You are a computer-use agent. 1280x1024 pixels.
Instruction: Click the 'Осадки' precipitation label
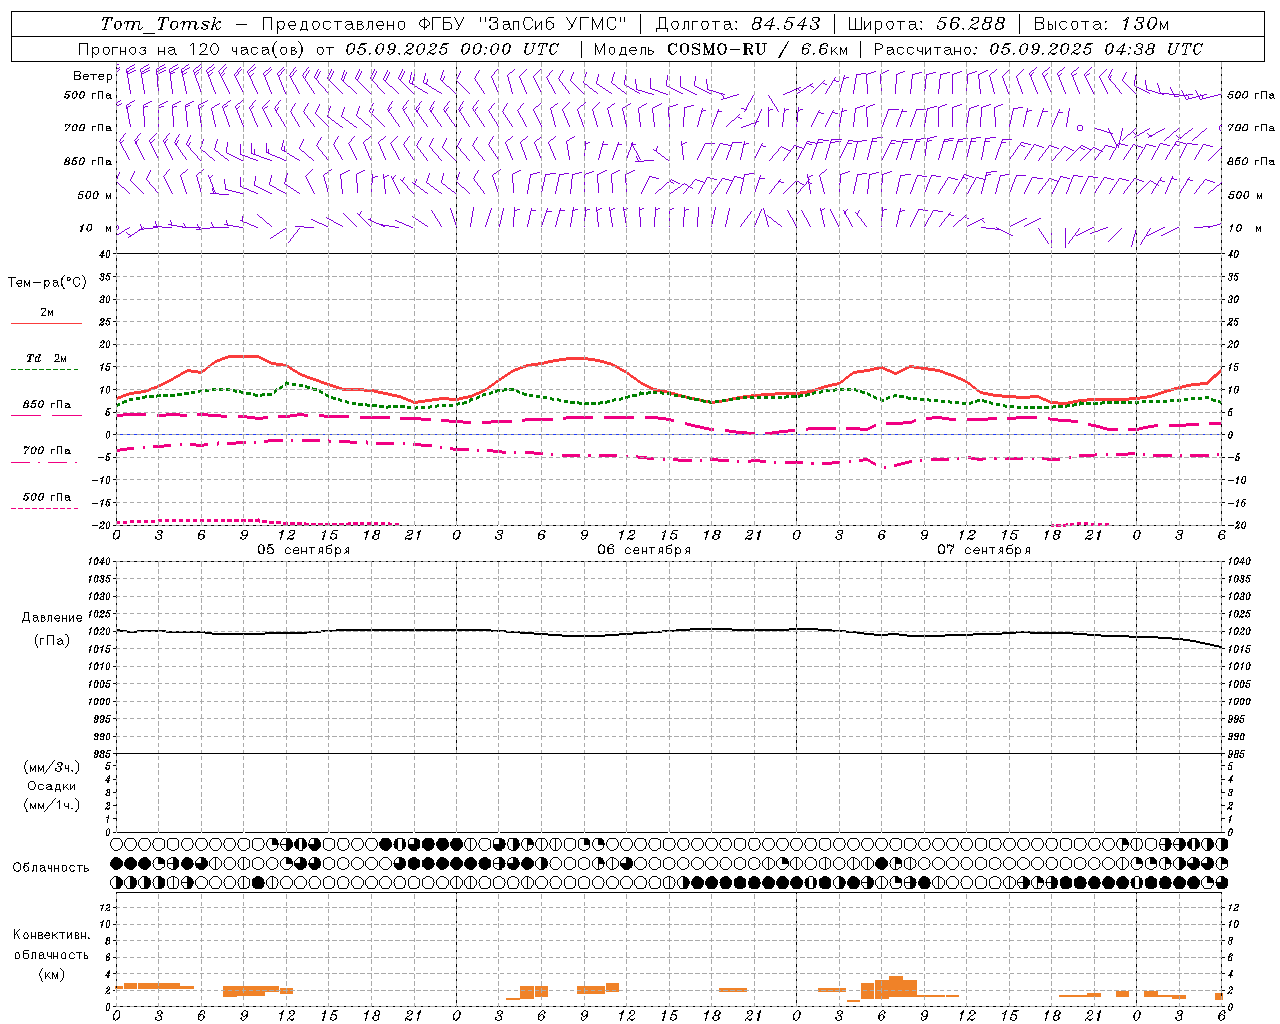tap(52, 786)
